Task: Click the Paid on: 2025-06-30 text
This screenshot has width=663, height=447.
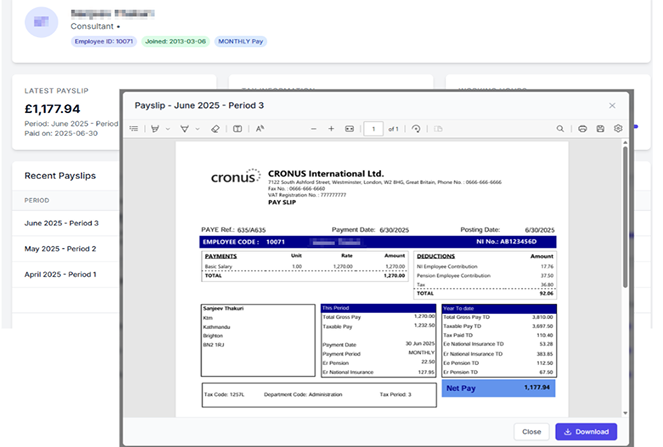Action: tap(61, 133)
